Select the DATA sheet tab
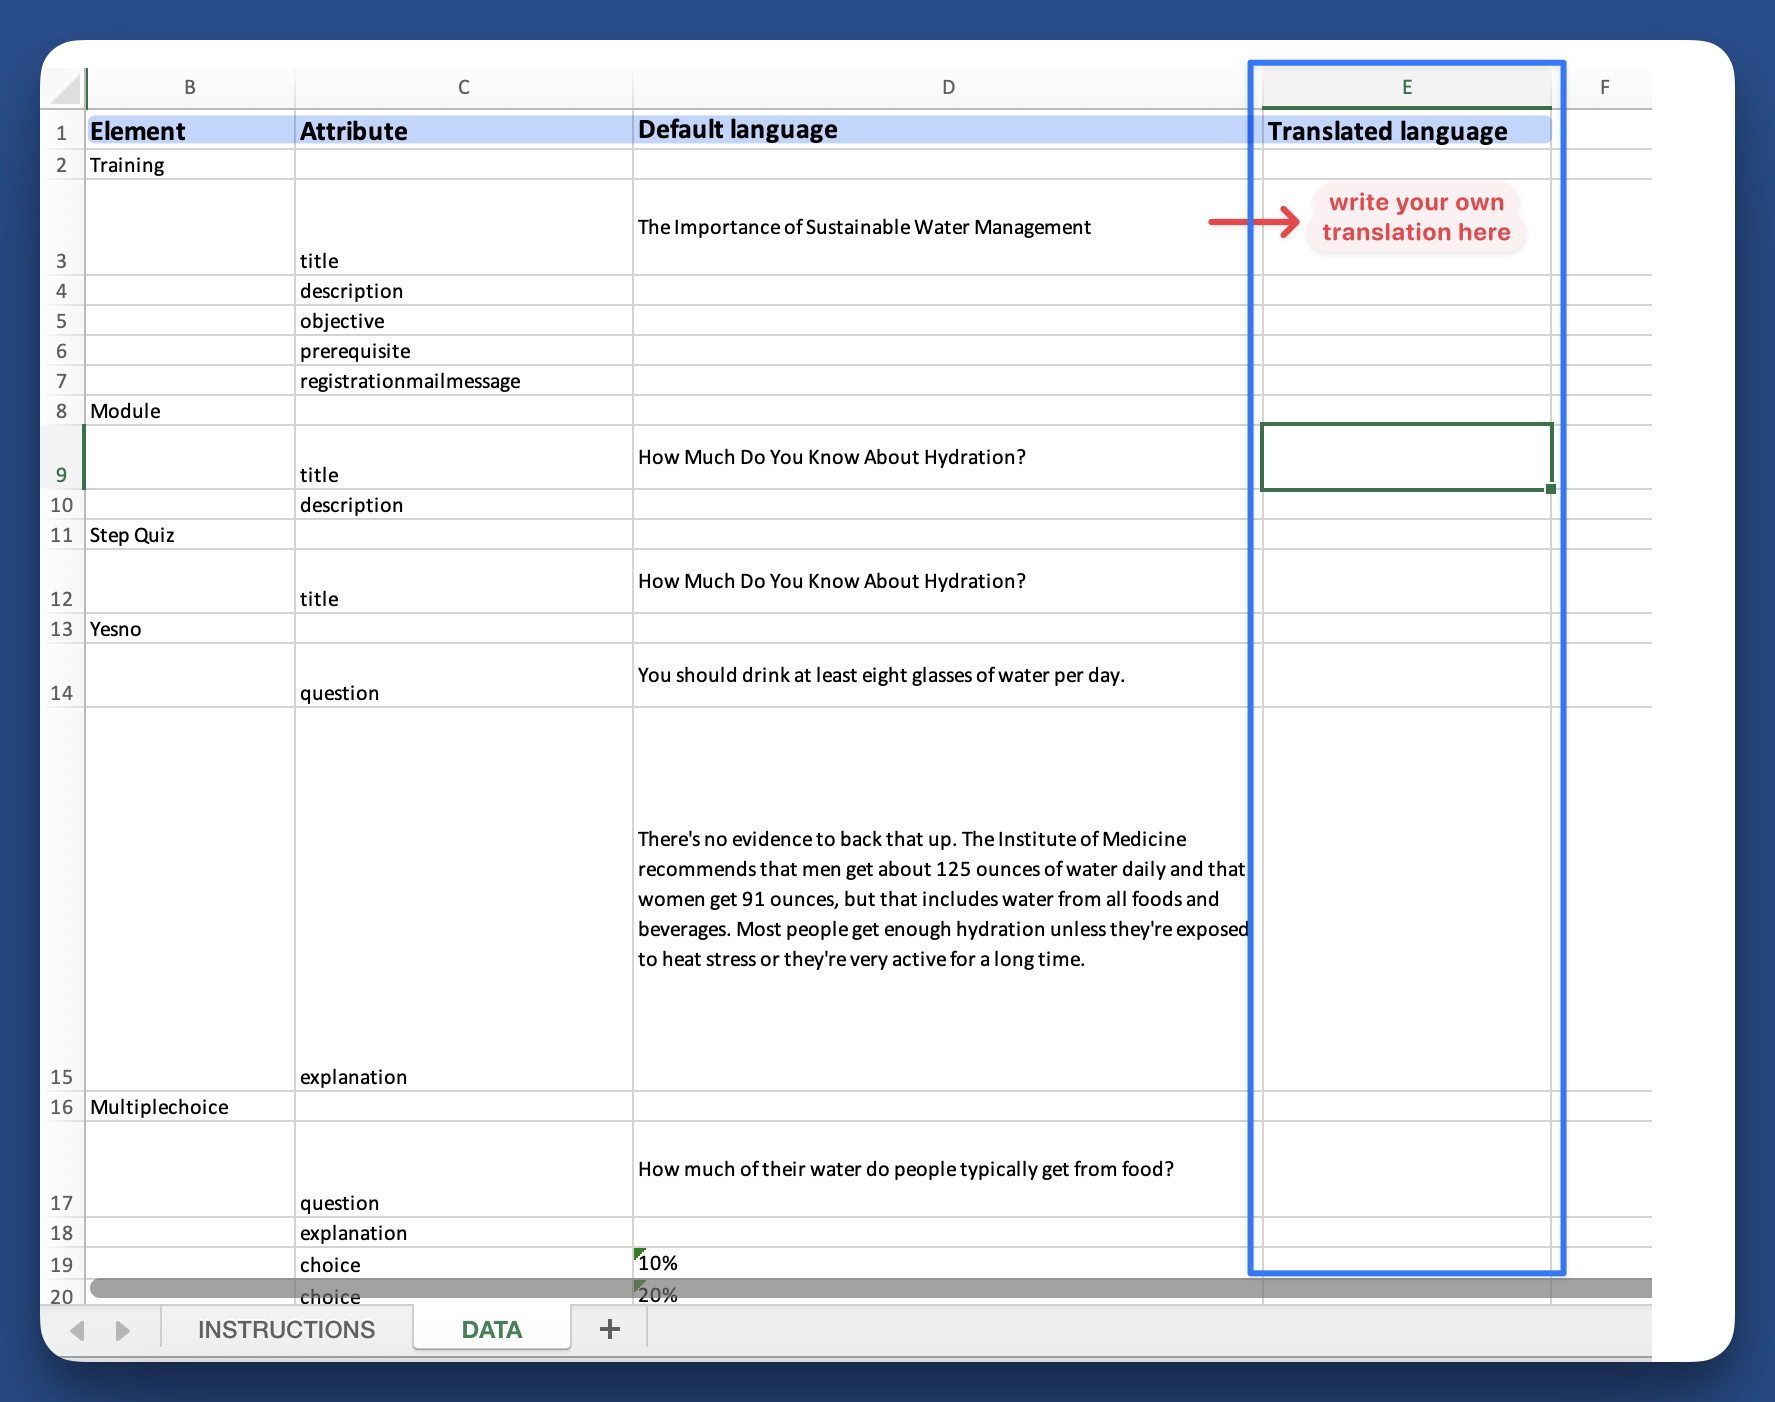1775x1402 pixels. pyautogui.click(x=491, y=1329)
